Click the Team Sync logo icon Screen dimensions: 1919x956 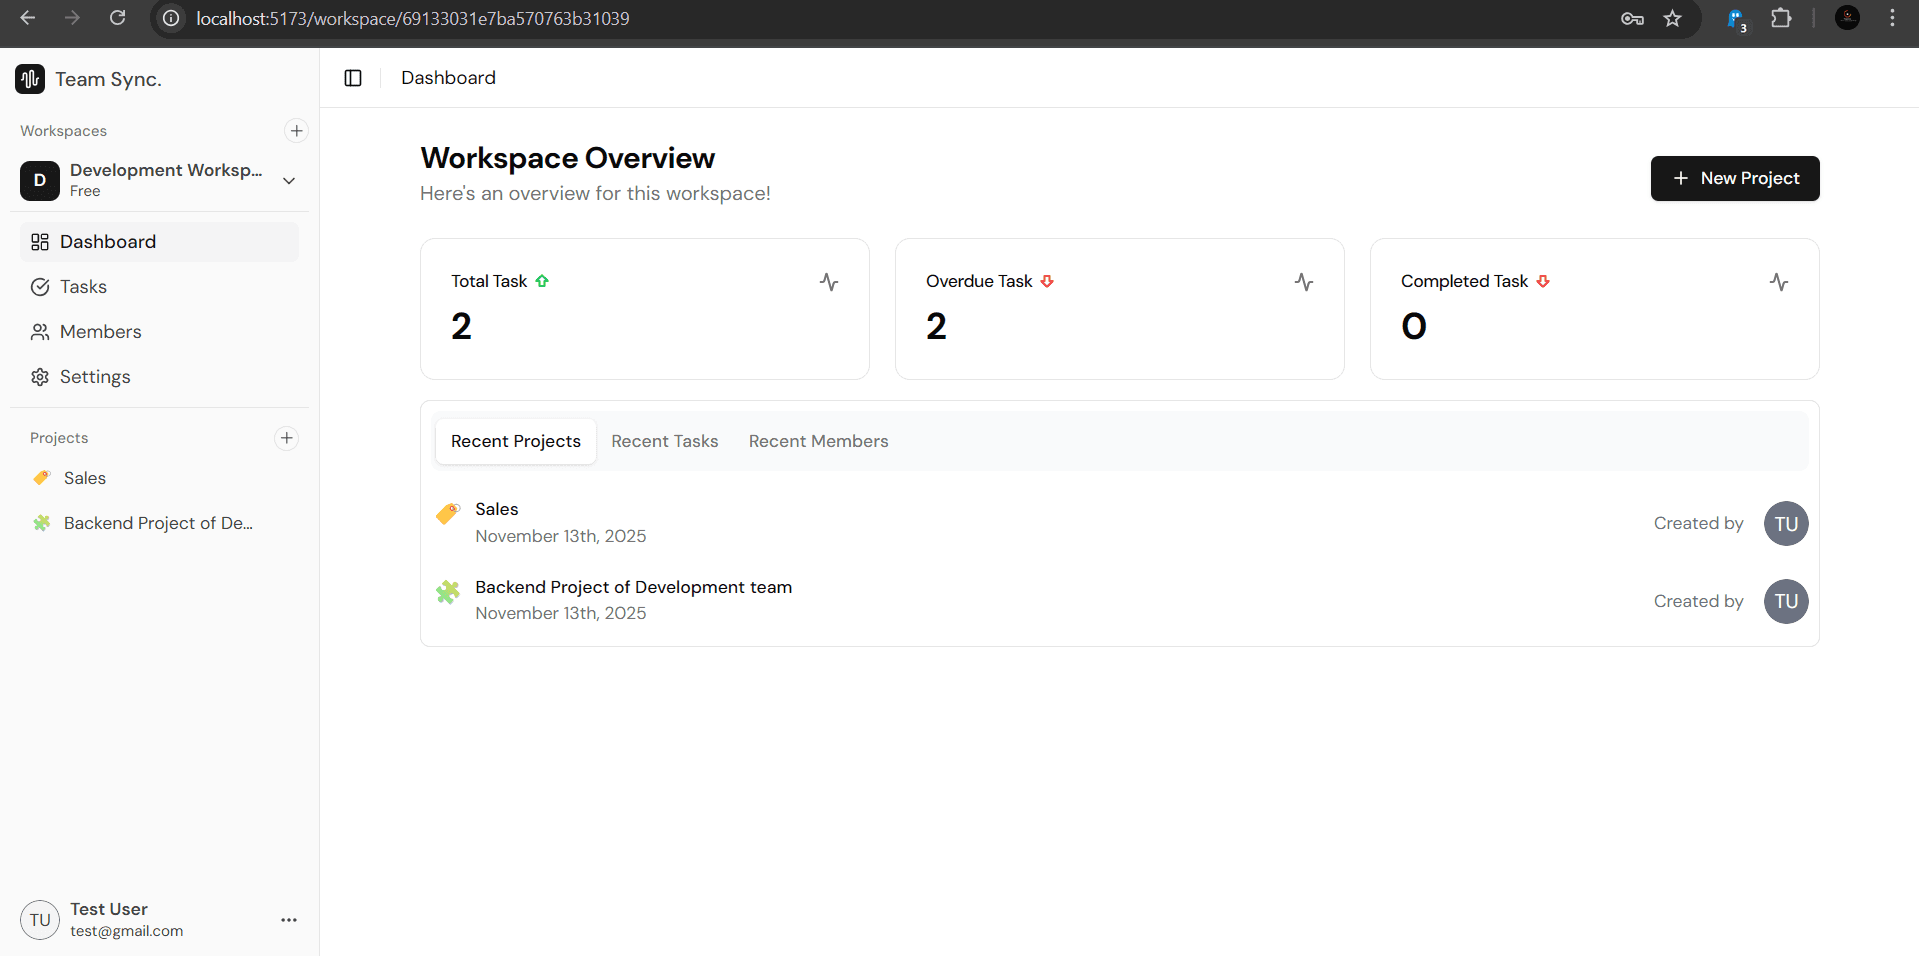pos(30,79)
